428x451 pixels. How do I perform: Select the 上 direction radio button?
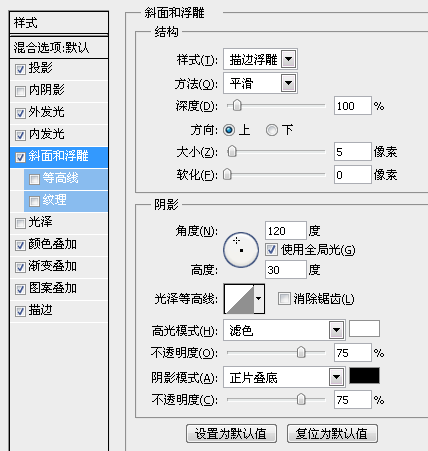coord(229,130)
